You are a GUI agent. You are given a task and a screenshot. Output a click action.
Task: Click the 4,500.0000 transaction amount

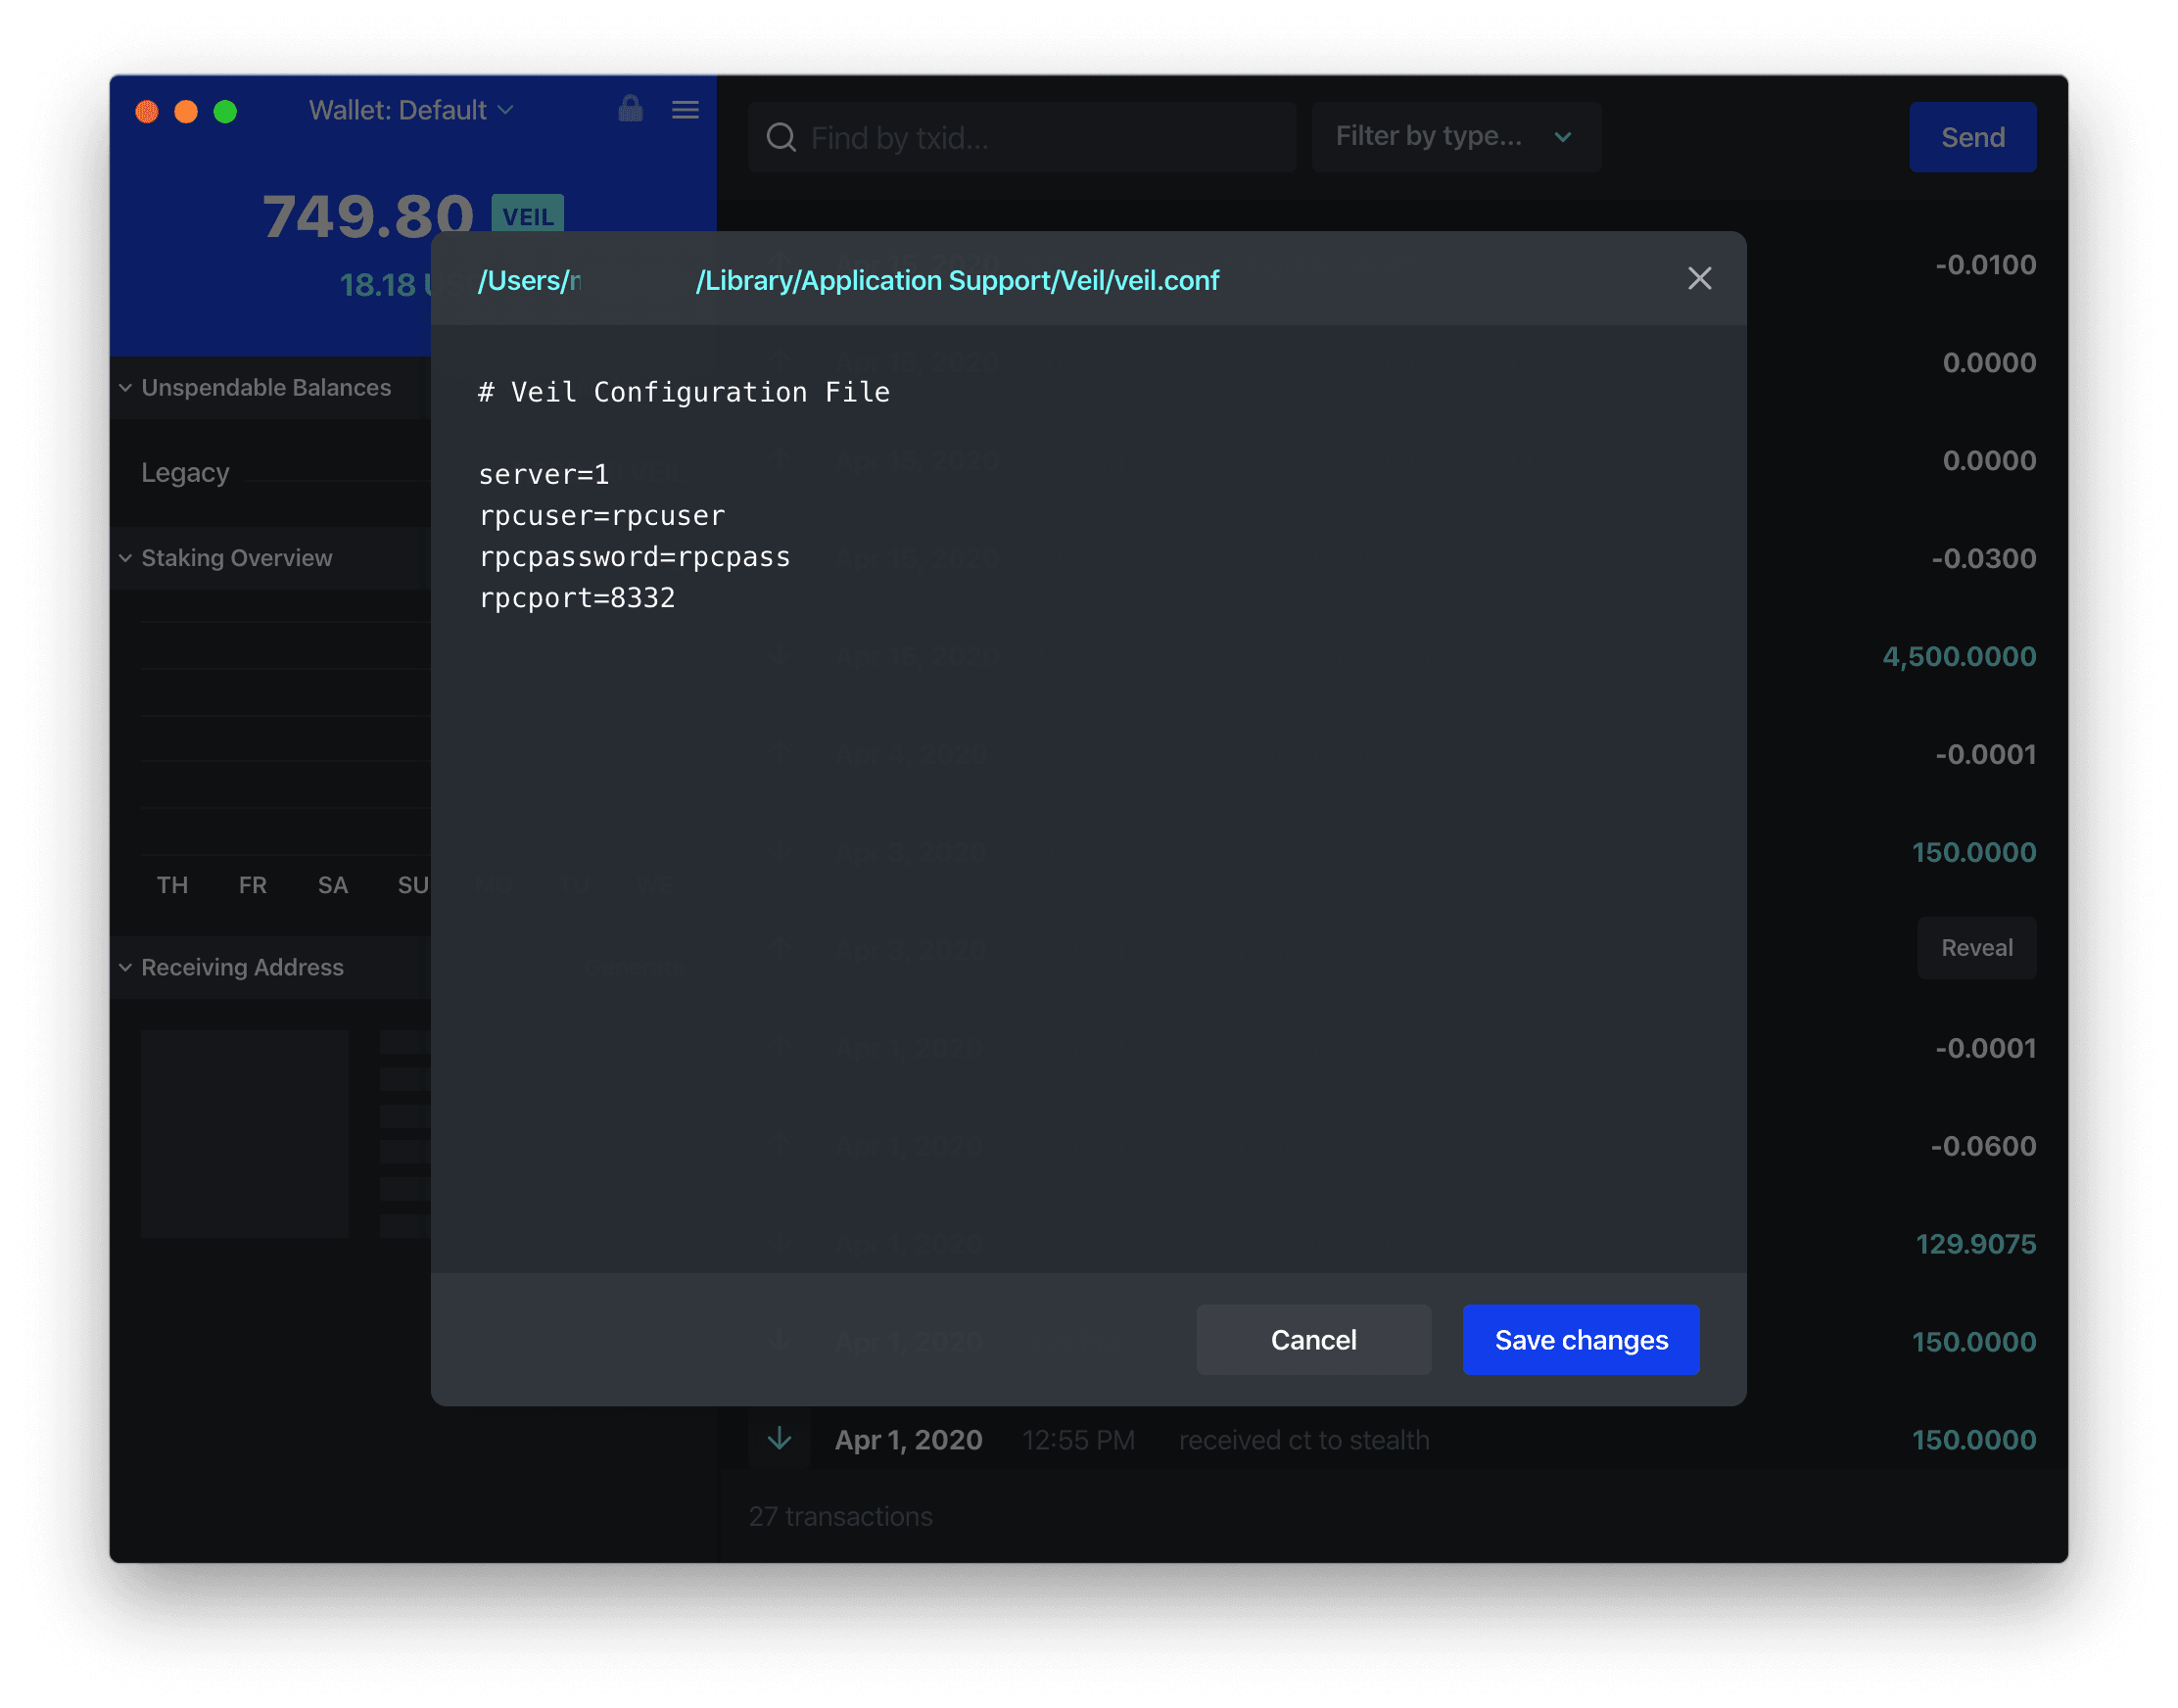pos(1959,656)
